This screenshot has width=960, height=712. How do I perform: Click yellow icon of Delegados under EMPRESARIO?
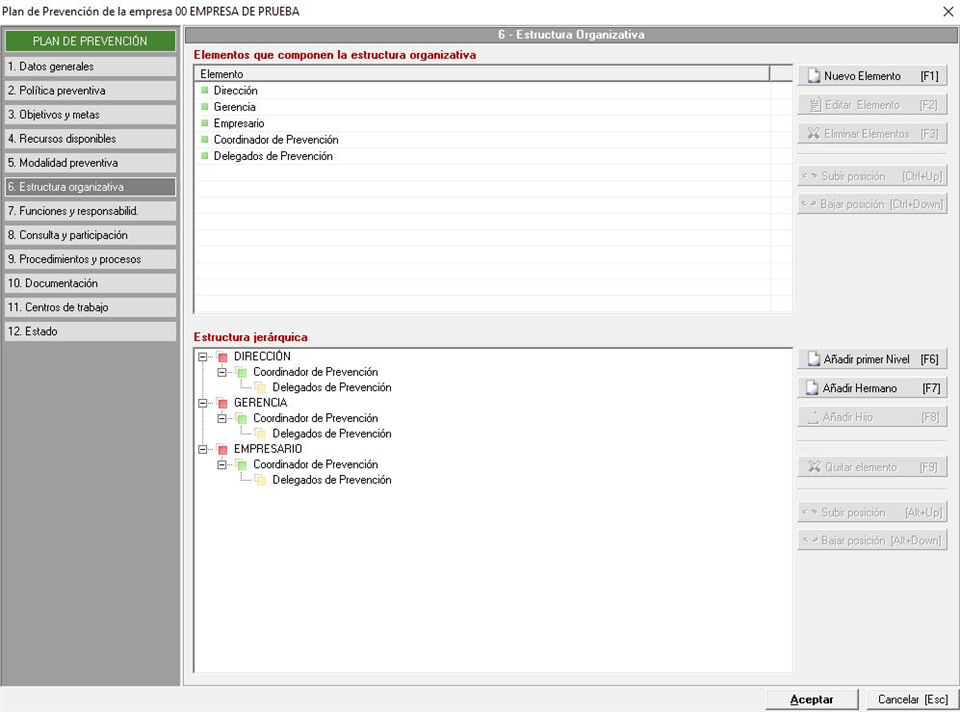tap(261, 480)
